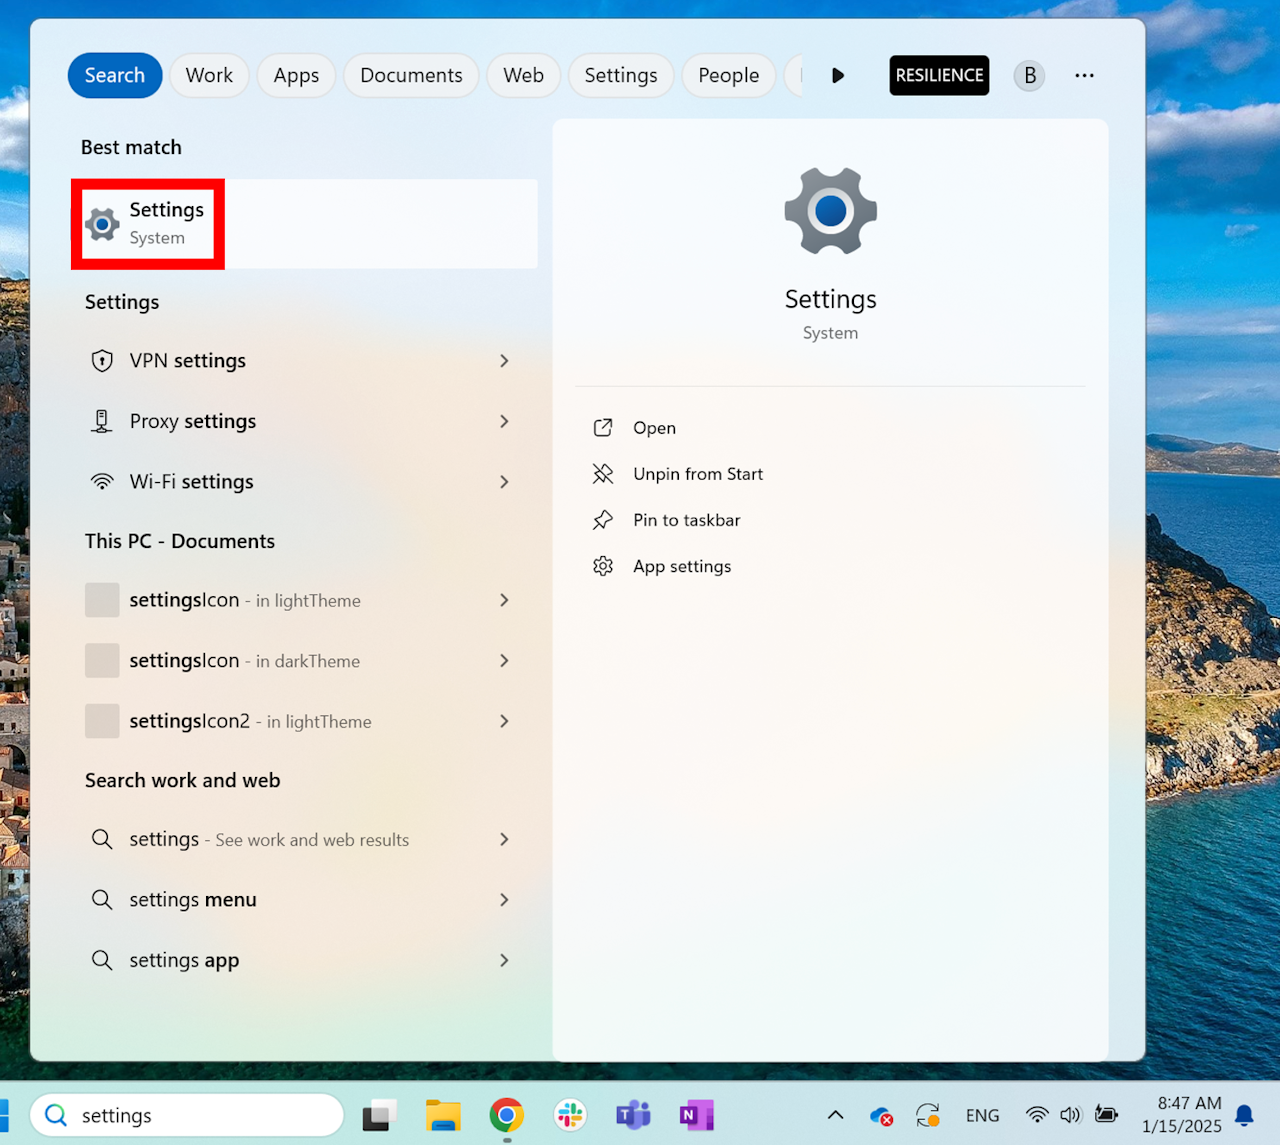The width and height of the screenshot is (1280, 1145).
Task: Open the three-dot more options menu
Action: click(x=1084, y=75)
